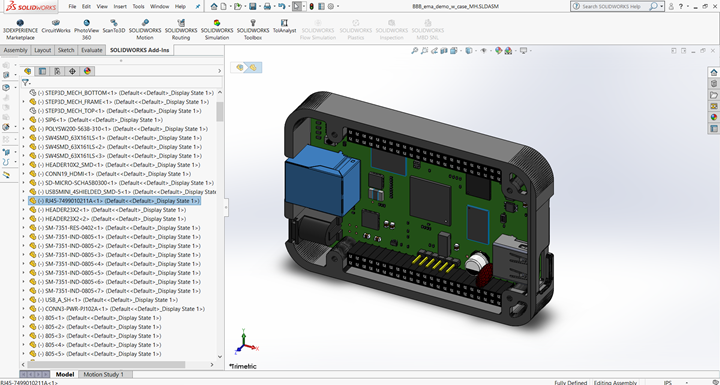
Task: Open the Insert menu
Action: pyautogui.click(x=120, y=6)
